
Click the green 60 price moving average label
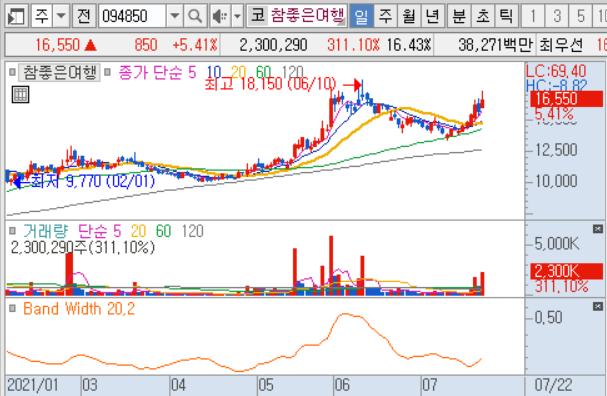click(263, 72)
